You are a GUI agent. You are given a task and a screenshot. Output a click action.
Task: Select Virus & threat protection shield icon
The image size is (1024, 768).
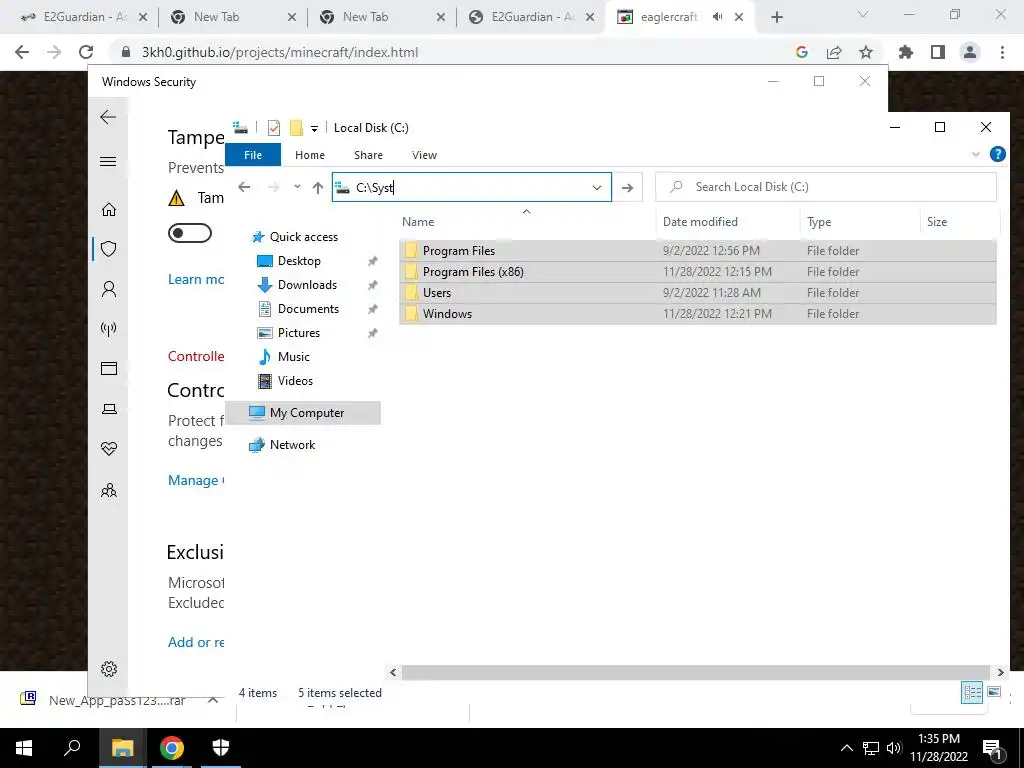108,249
